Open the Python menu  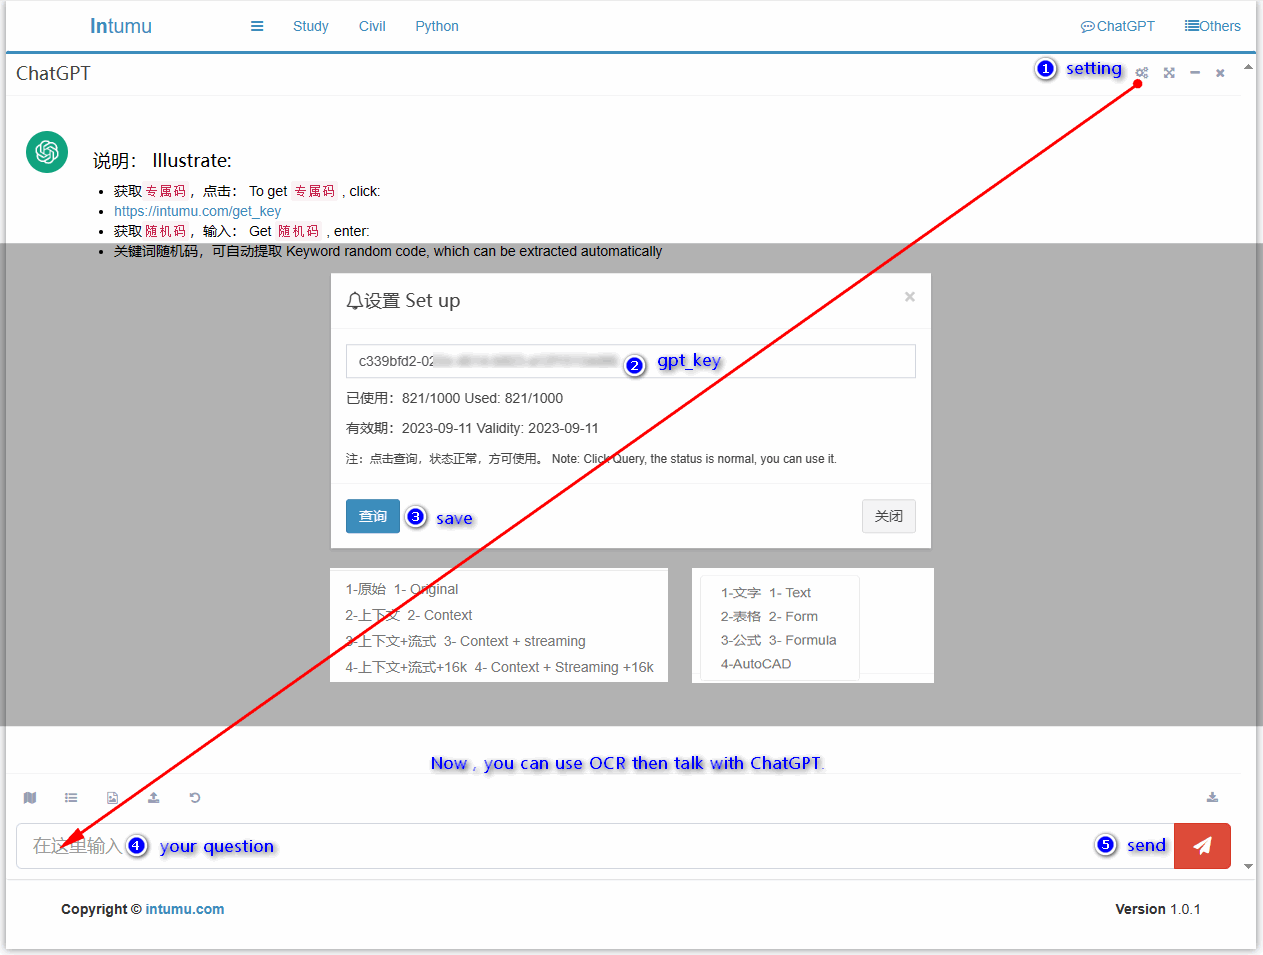[x=437, y=26]
